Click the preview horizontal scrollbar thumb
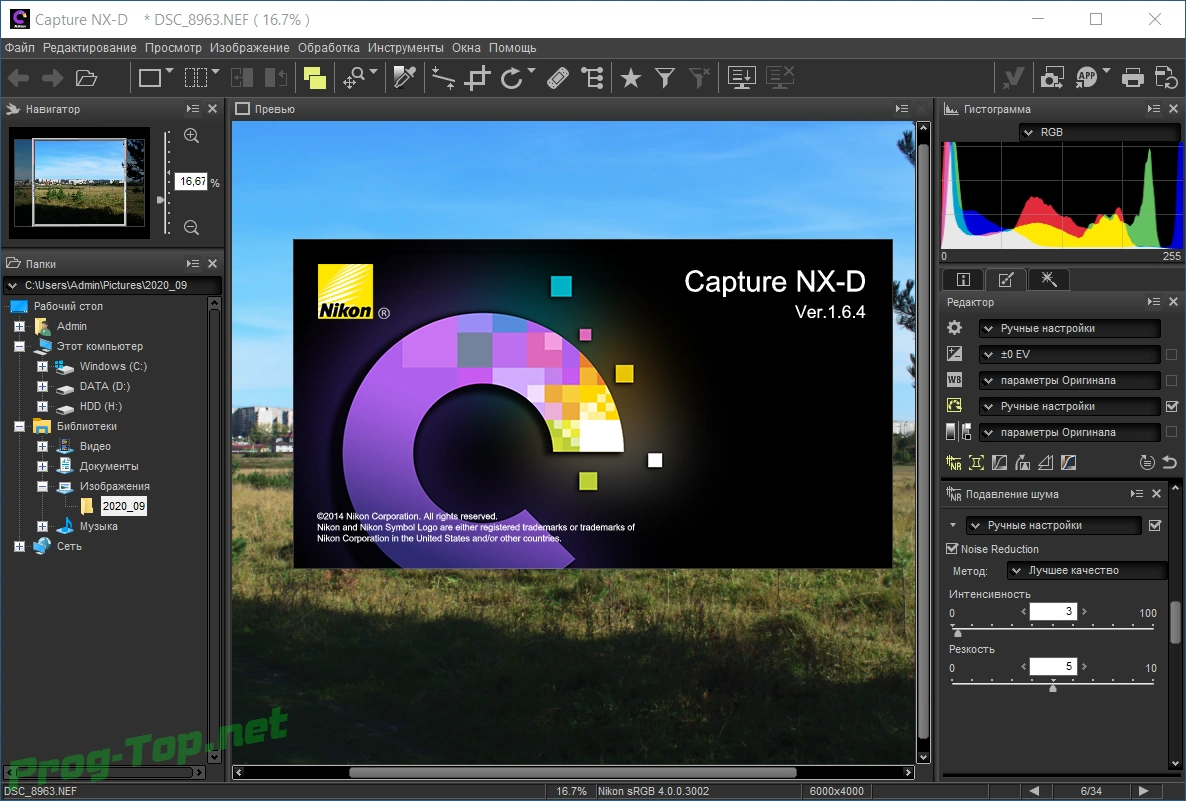 (x=573, y=772)
